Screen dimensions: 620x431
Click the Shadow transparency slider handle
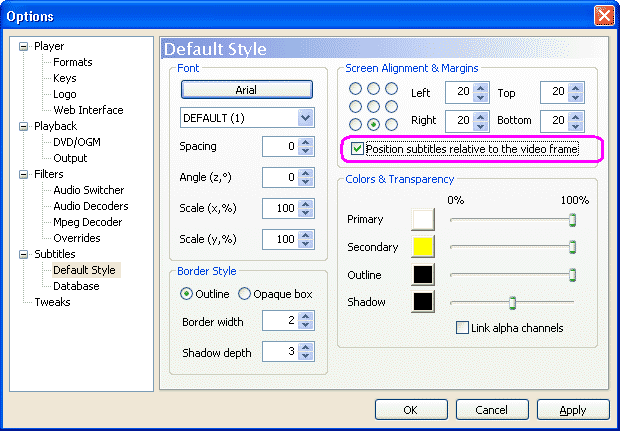click(x=512, y=302)
